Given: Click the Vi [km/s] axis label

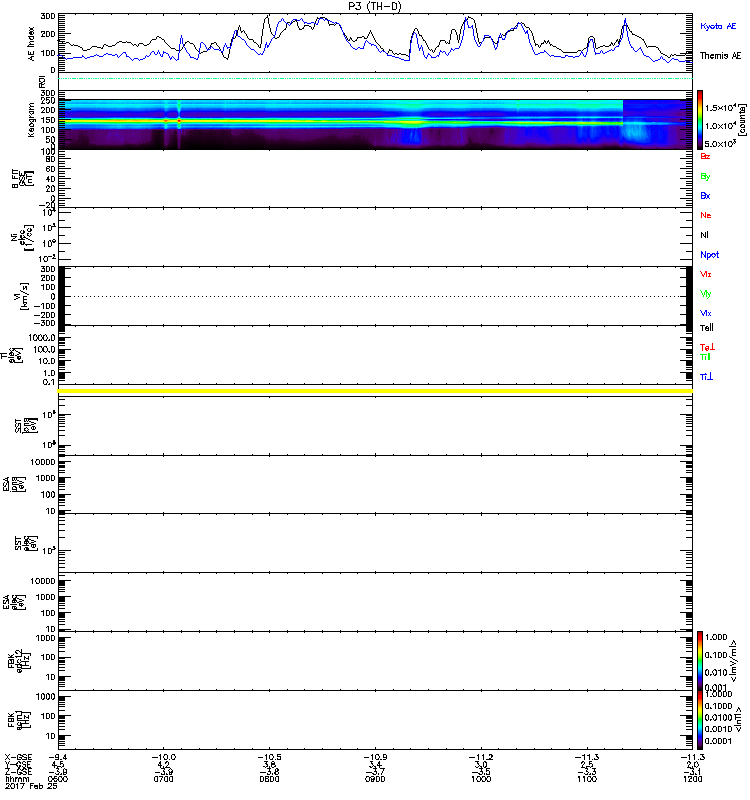Looking at the screenshot, I should point(24,296).
